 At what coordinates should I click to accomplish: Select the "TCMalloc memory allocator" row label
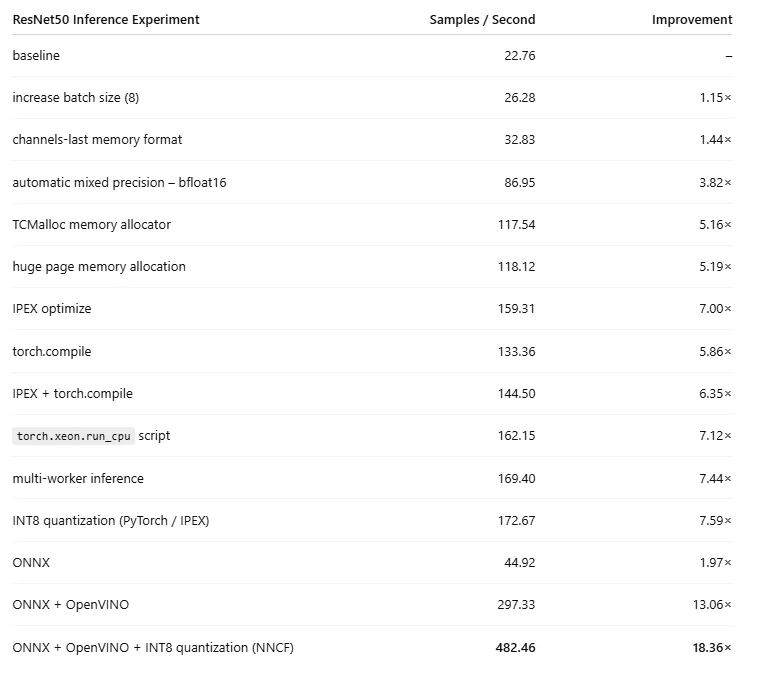(91, 225)
